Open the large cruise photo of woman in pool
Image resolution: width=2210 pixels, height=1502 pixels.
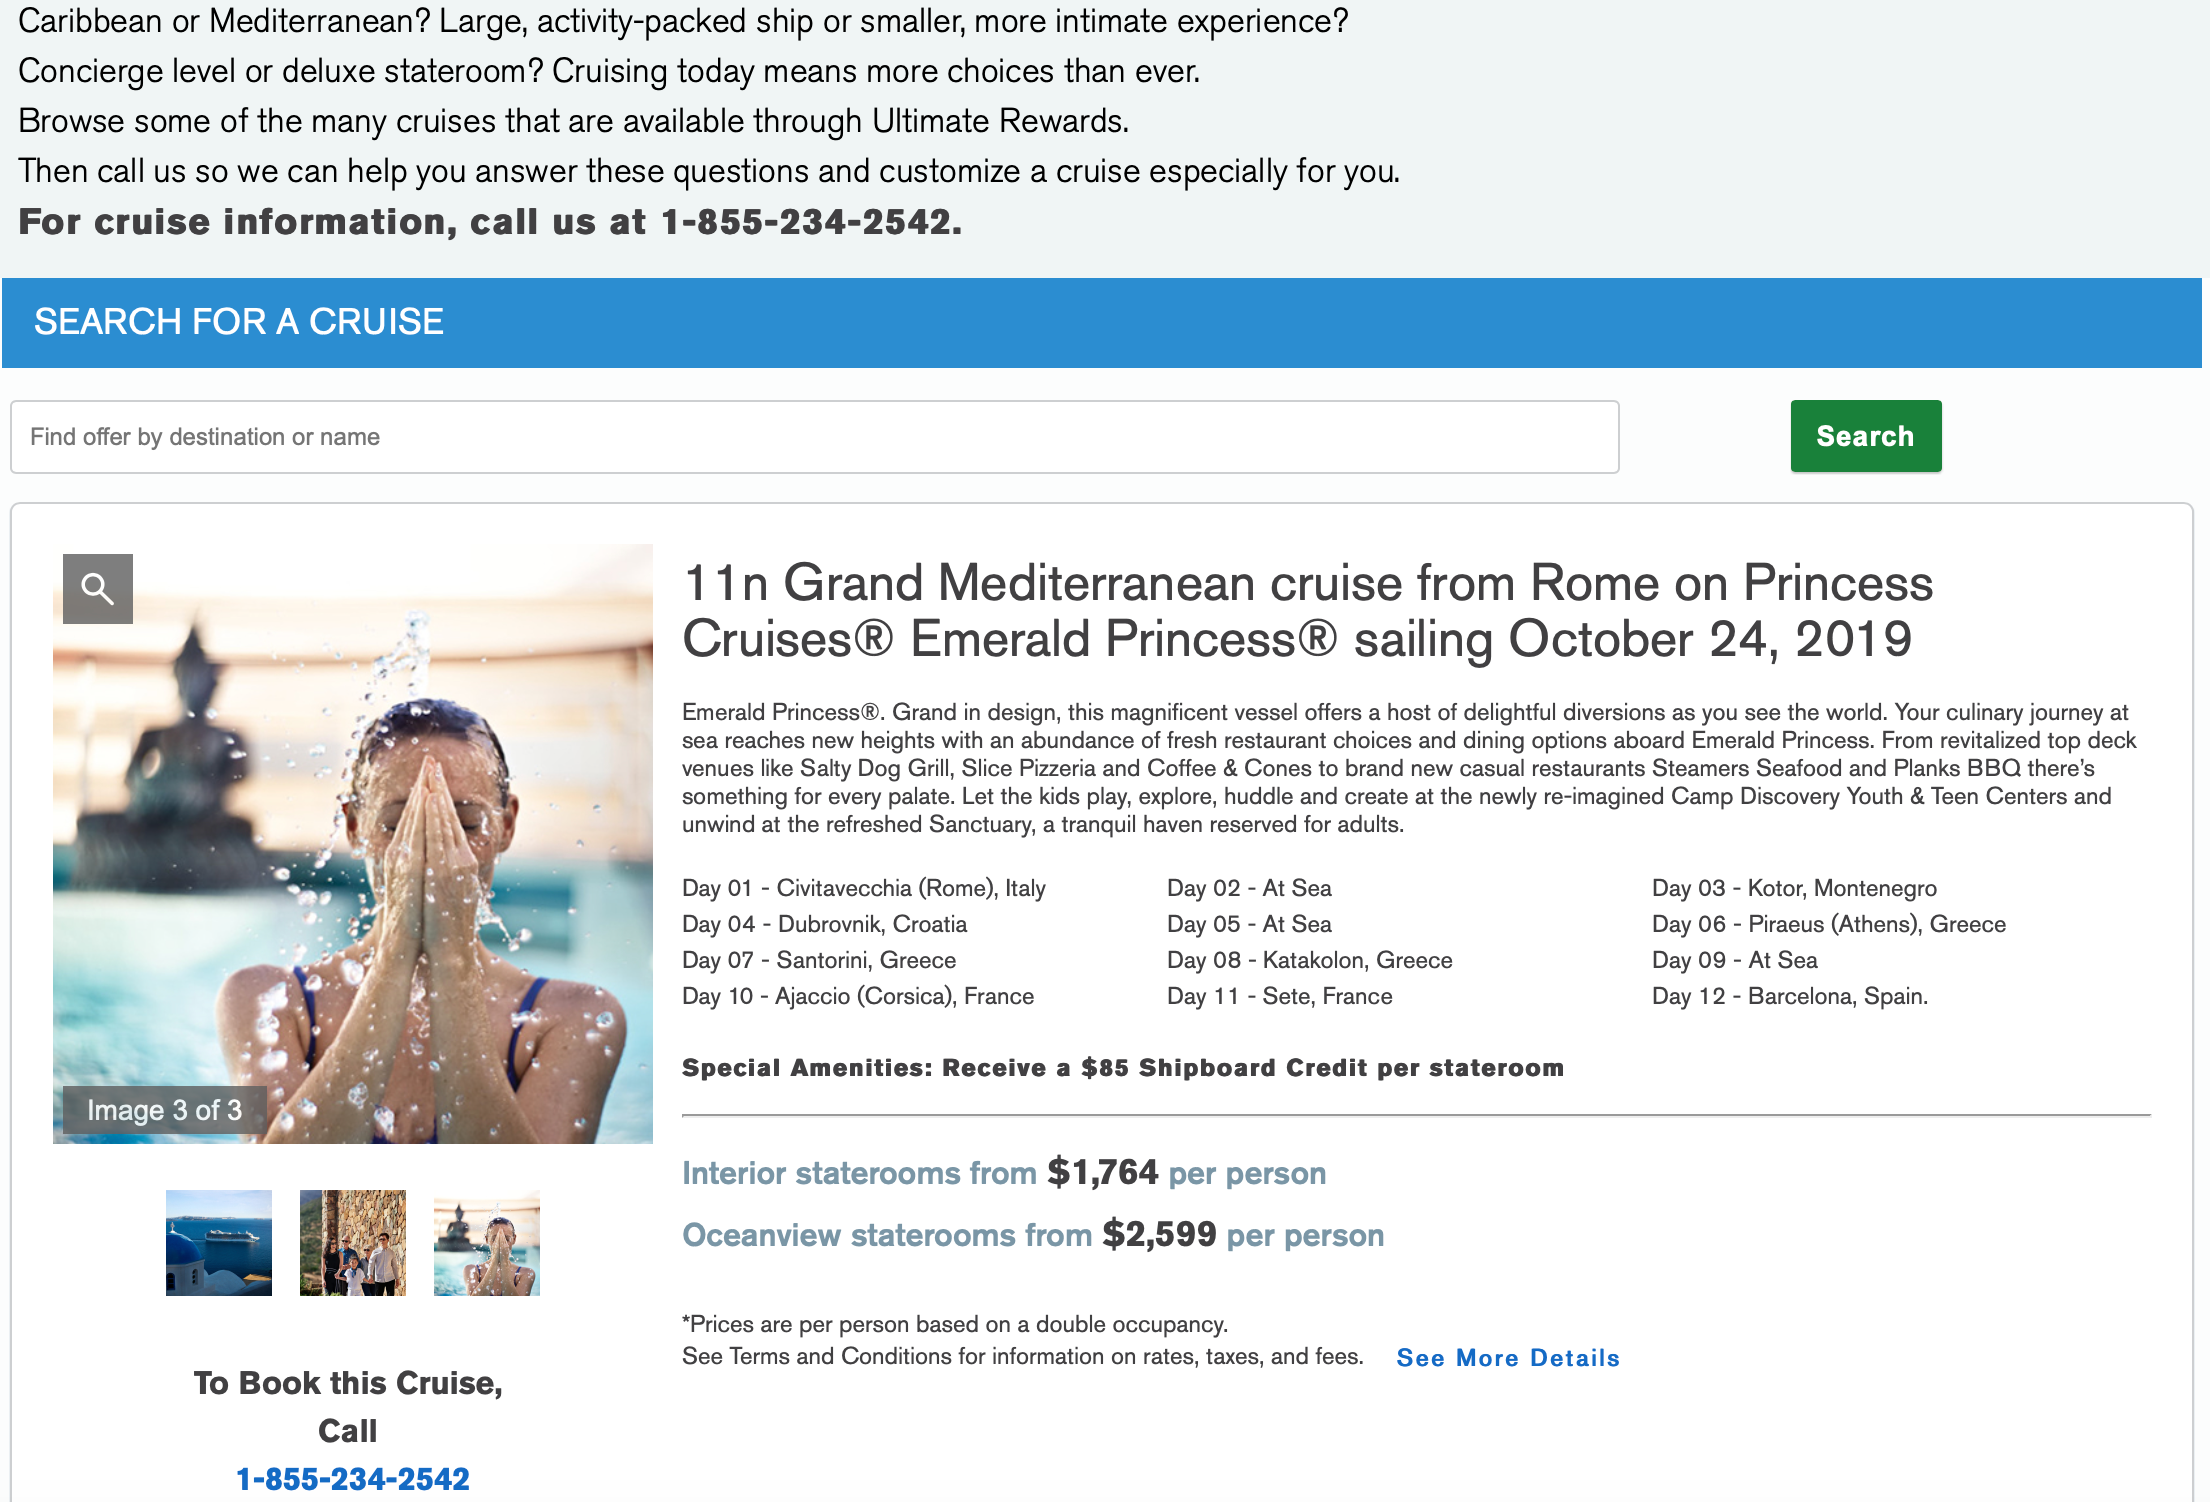[x=353, y=844]
